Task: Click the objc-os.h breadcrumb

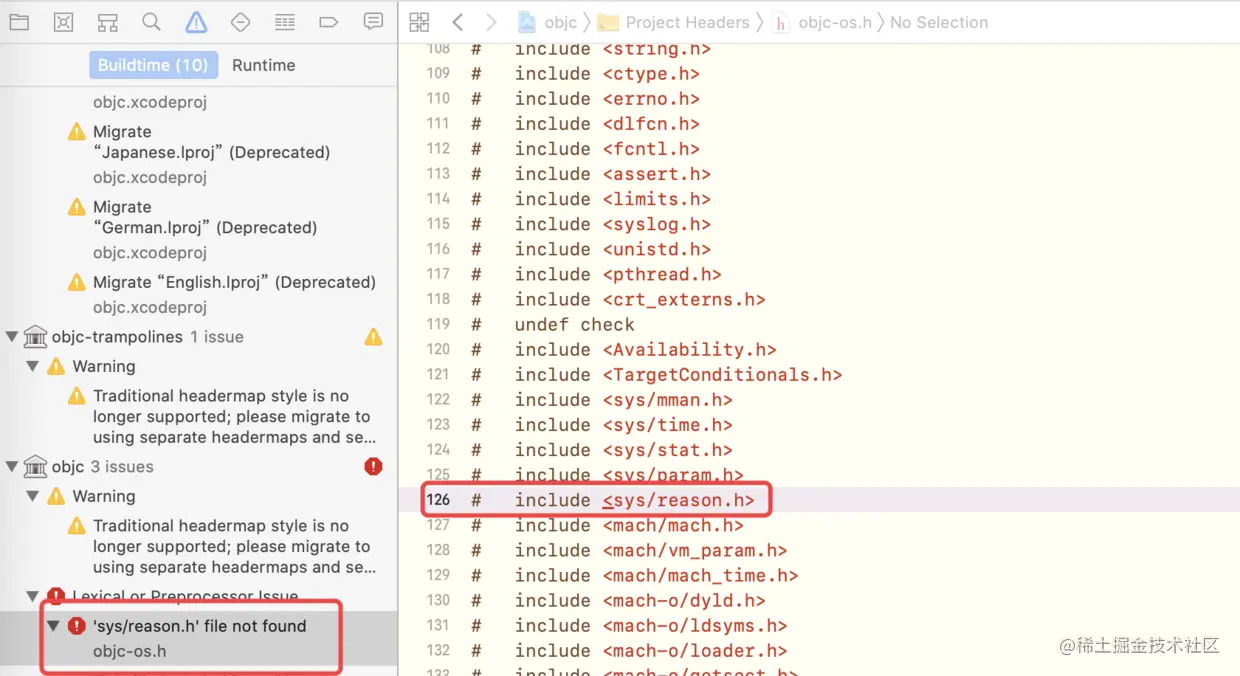Action: [x=823, y=22]
